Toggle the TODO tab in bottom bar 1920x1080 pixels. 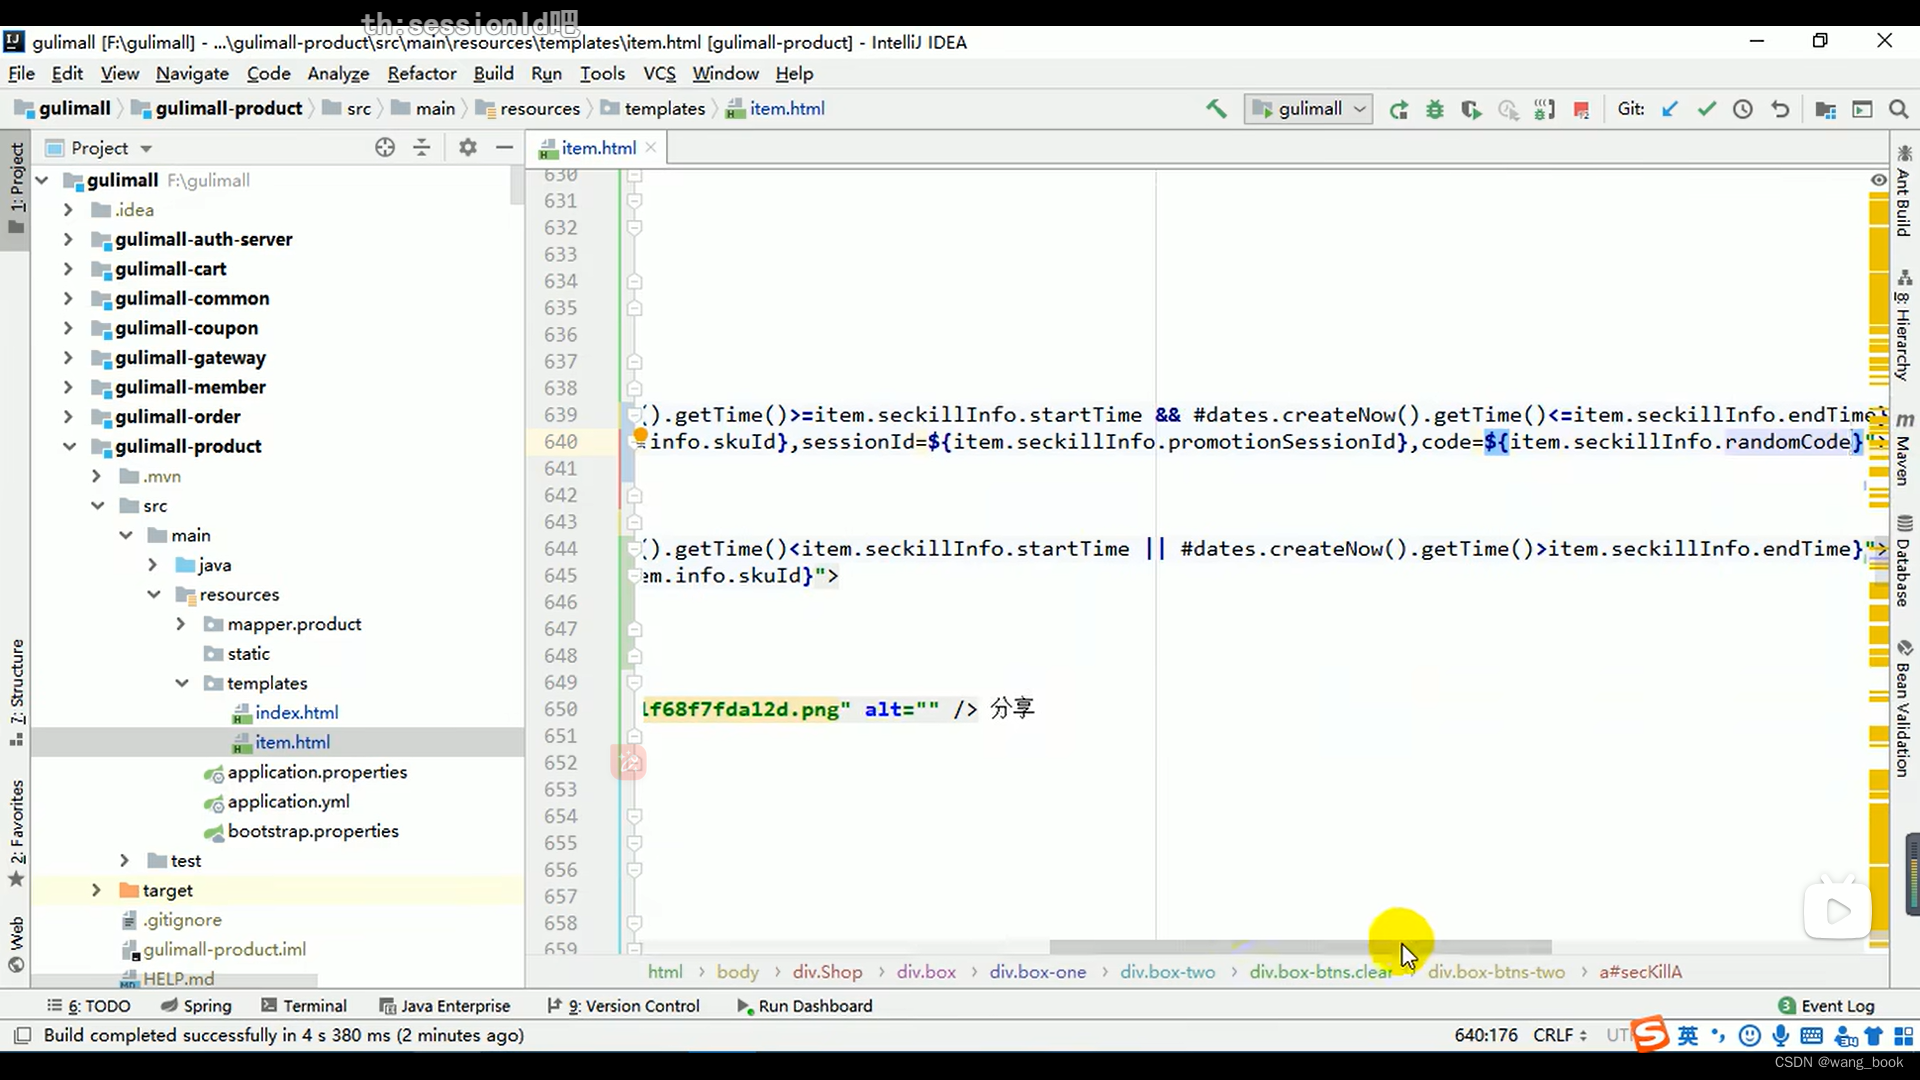pos(98,1005)
